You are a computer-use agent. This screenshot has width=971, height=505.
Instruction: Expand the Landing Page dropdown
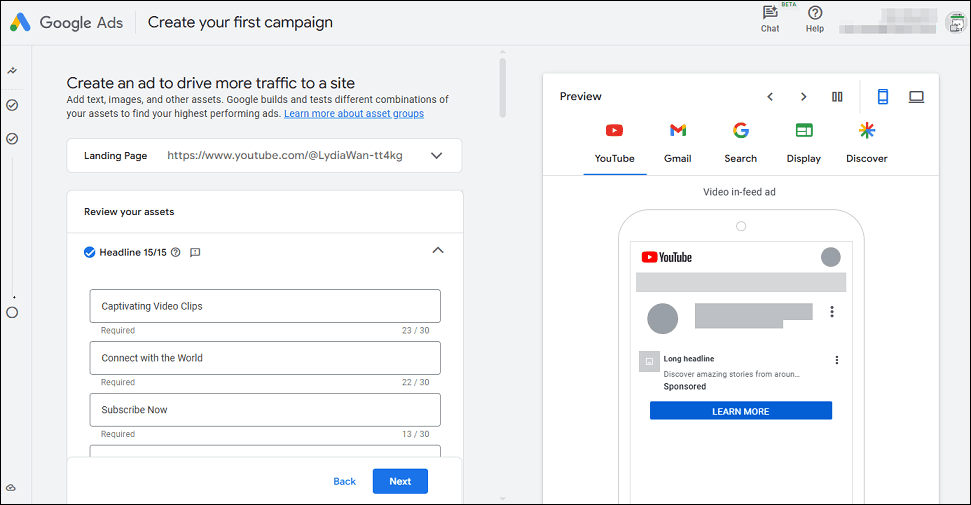(x=437, y=156)
